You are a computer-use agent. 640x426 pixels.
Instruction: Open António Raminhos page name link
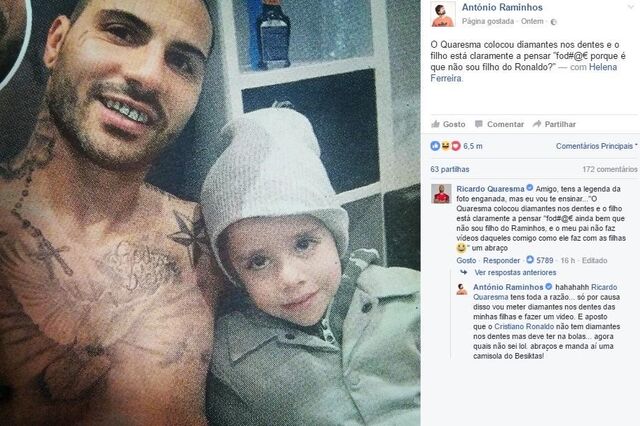tap(502, 7)
